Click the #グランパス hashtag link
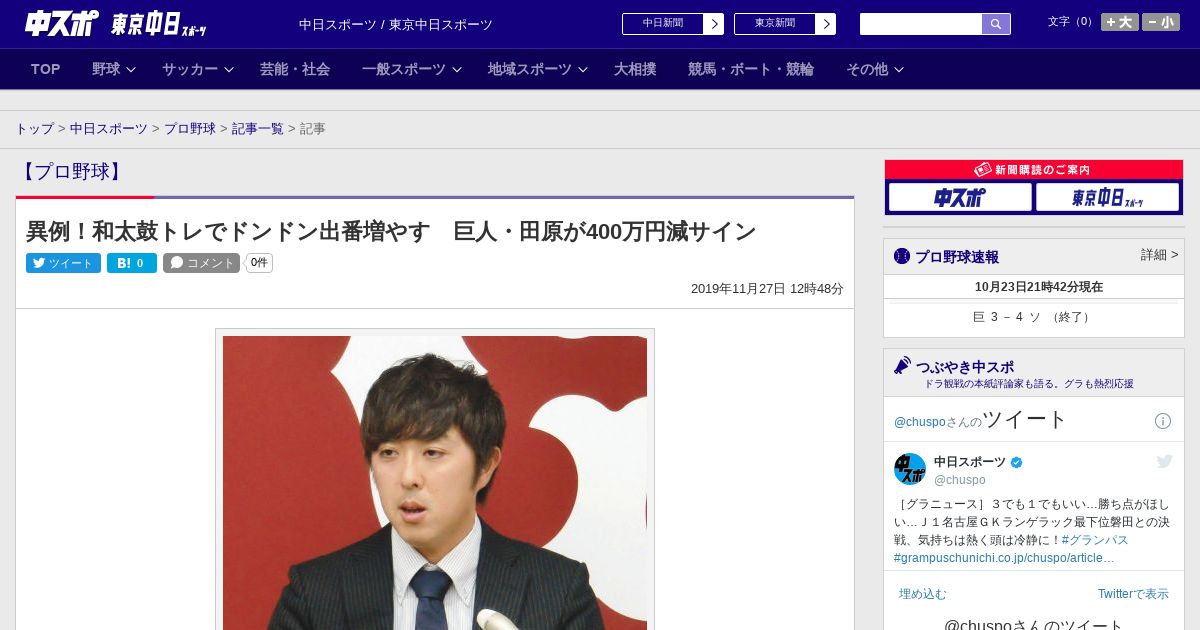This screenshot has height=630, width=1200. (x=1095, y=540)
